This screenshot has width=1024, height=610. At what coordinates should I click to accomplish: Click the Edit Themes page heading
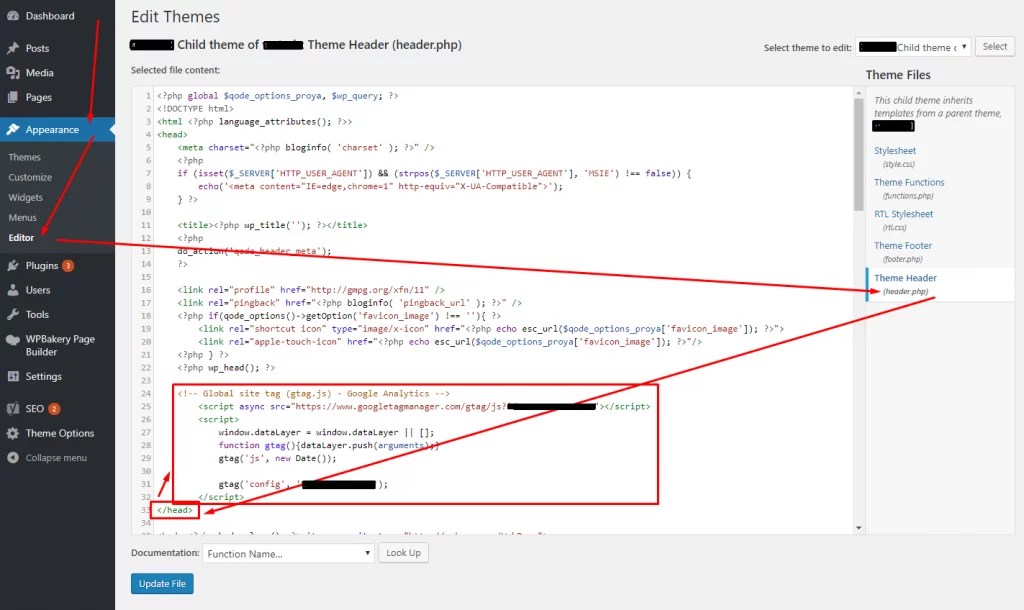coord(175,17)
